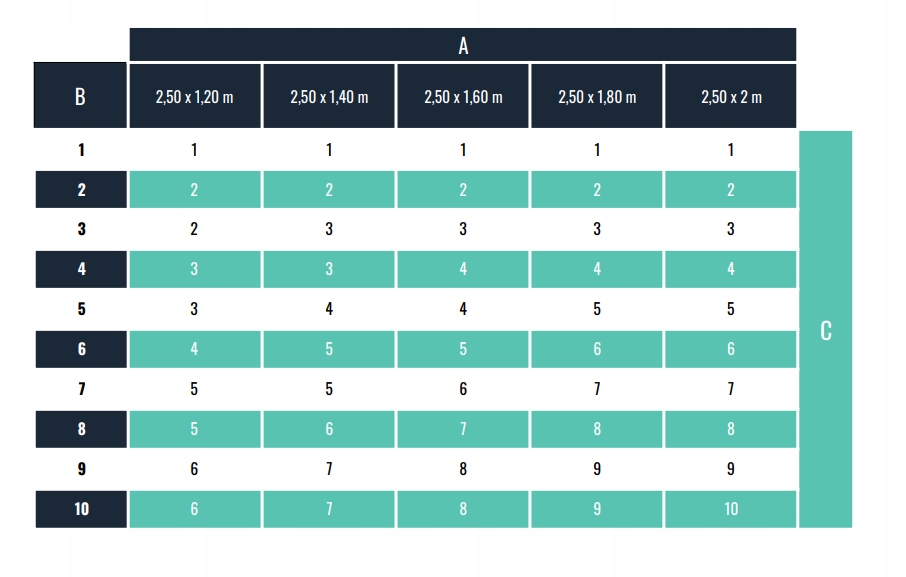Click the tall teal bar labeled C
This screenshot has height=577, width=906.
(x=825, y=330)
